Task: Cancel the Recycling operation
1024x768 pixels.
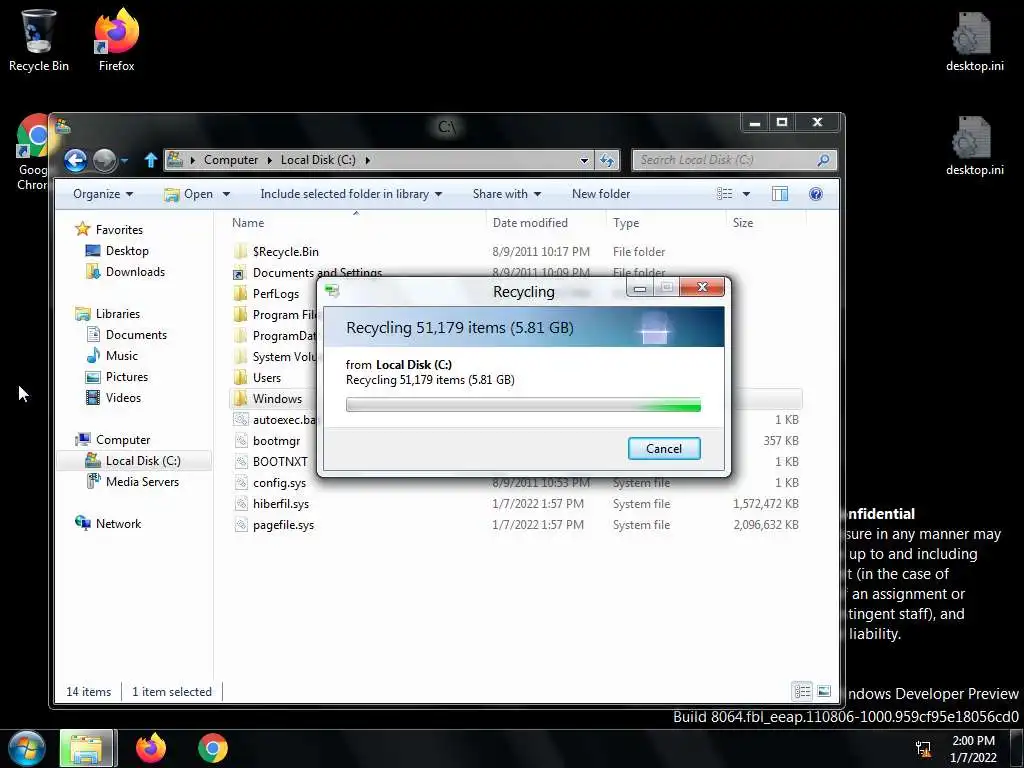Action: [664, 449]
